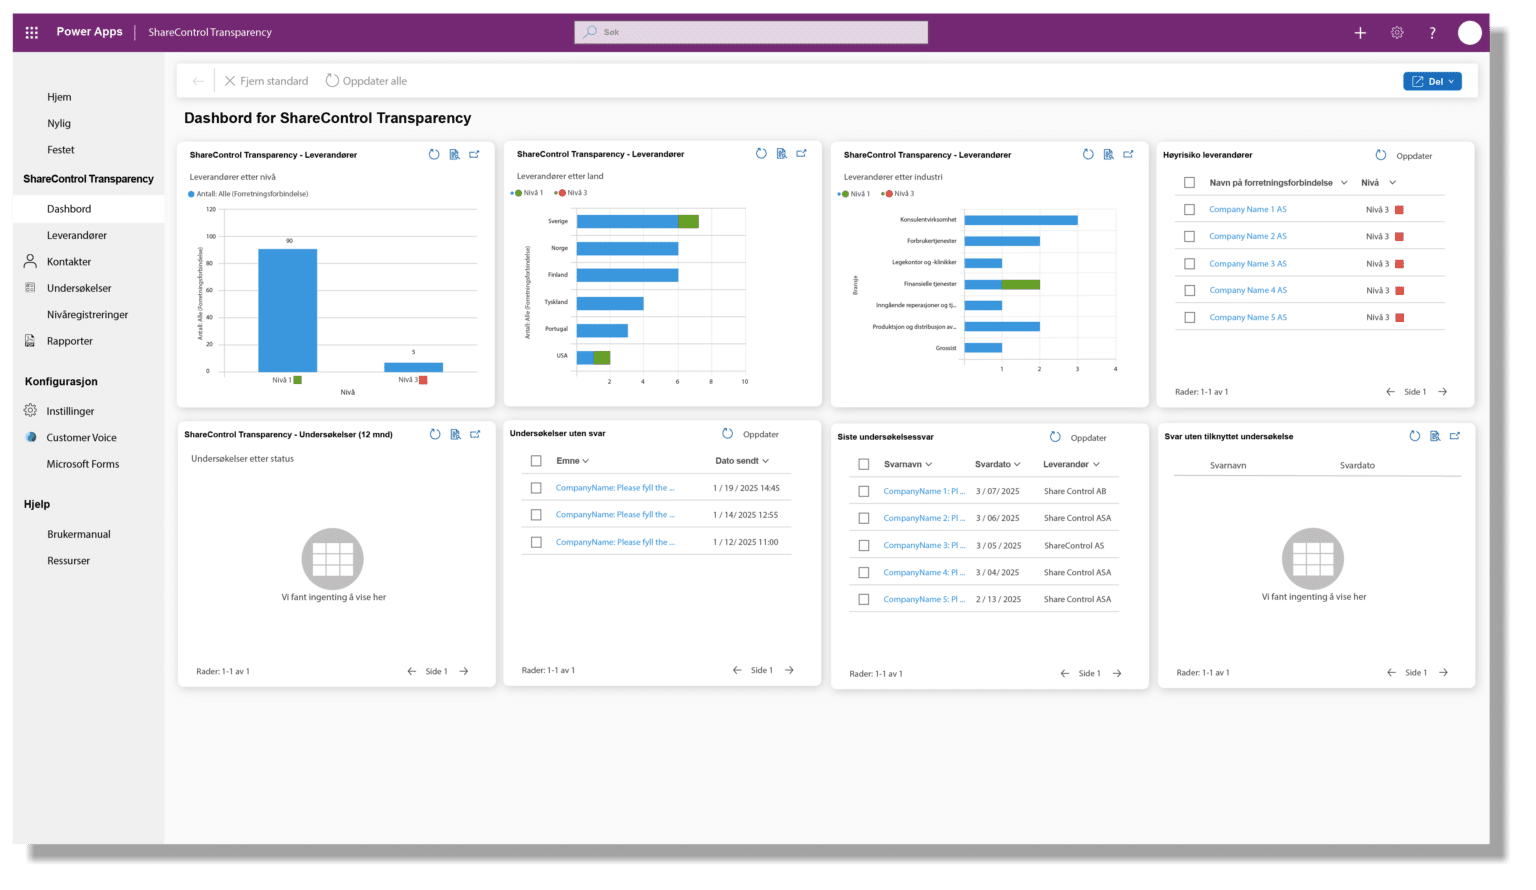Check the CompanyName 1 row in Siste undersøkelsessvar

[864, 491]
